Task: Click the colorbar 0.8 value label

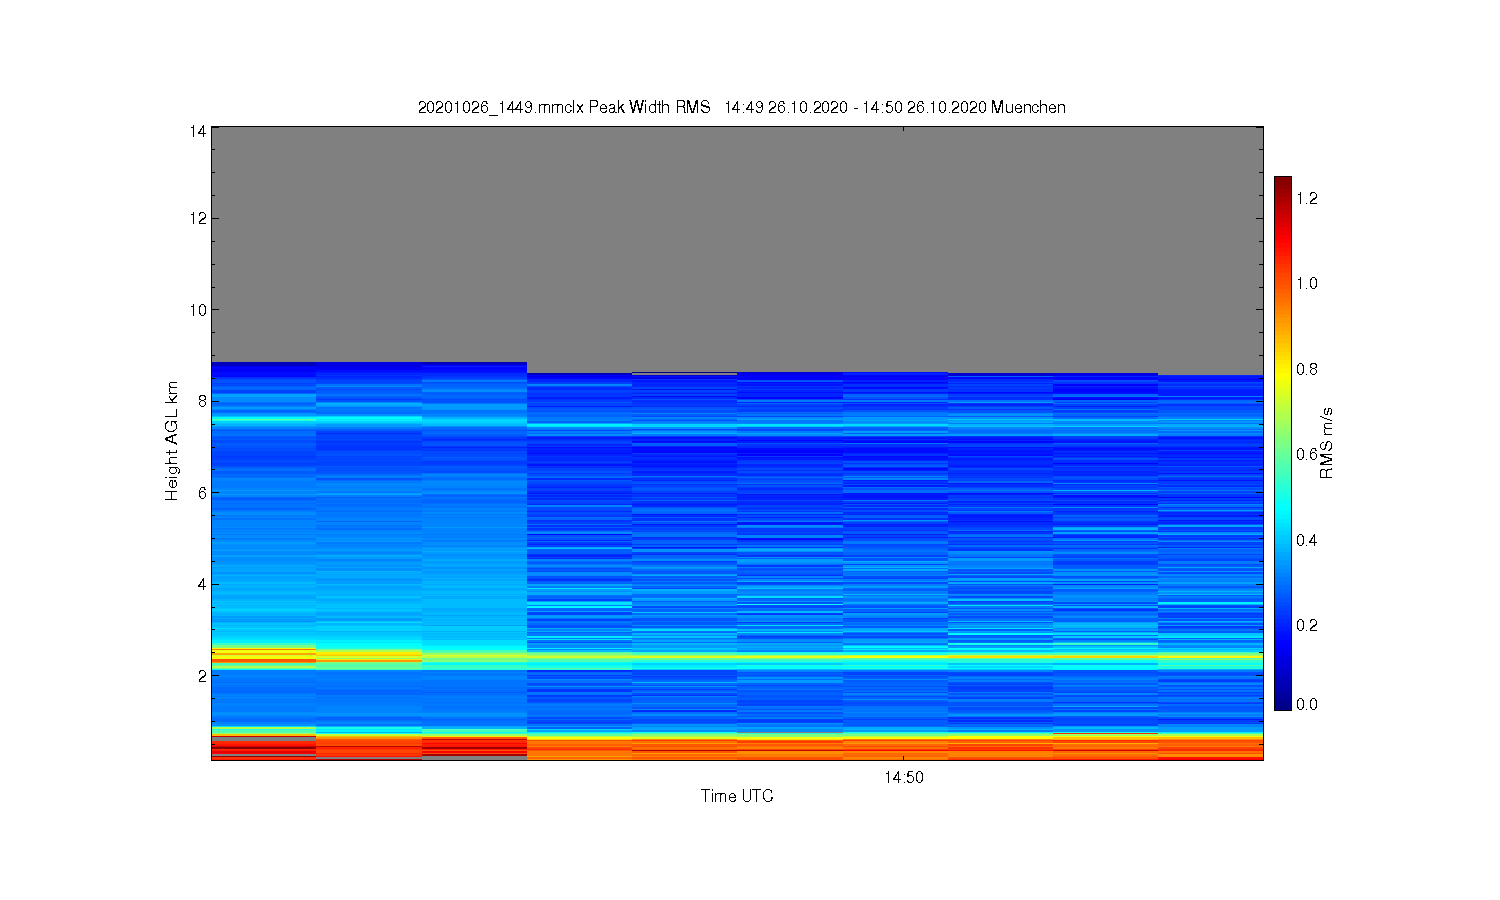Action: tap(1307, 369)
